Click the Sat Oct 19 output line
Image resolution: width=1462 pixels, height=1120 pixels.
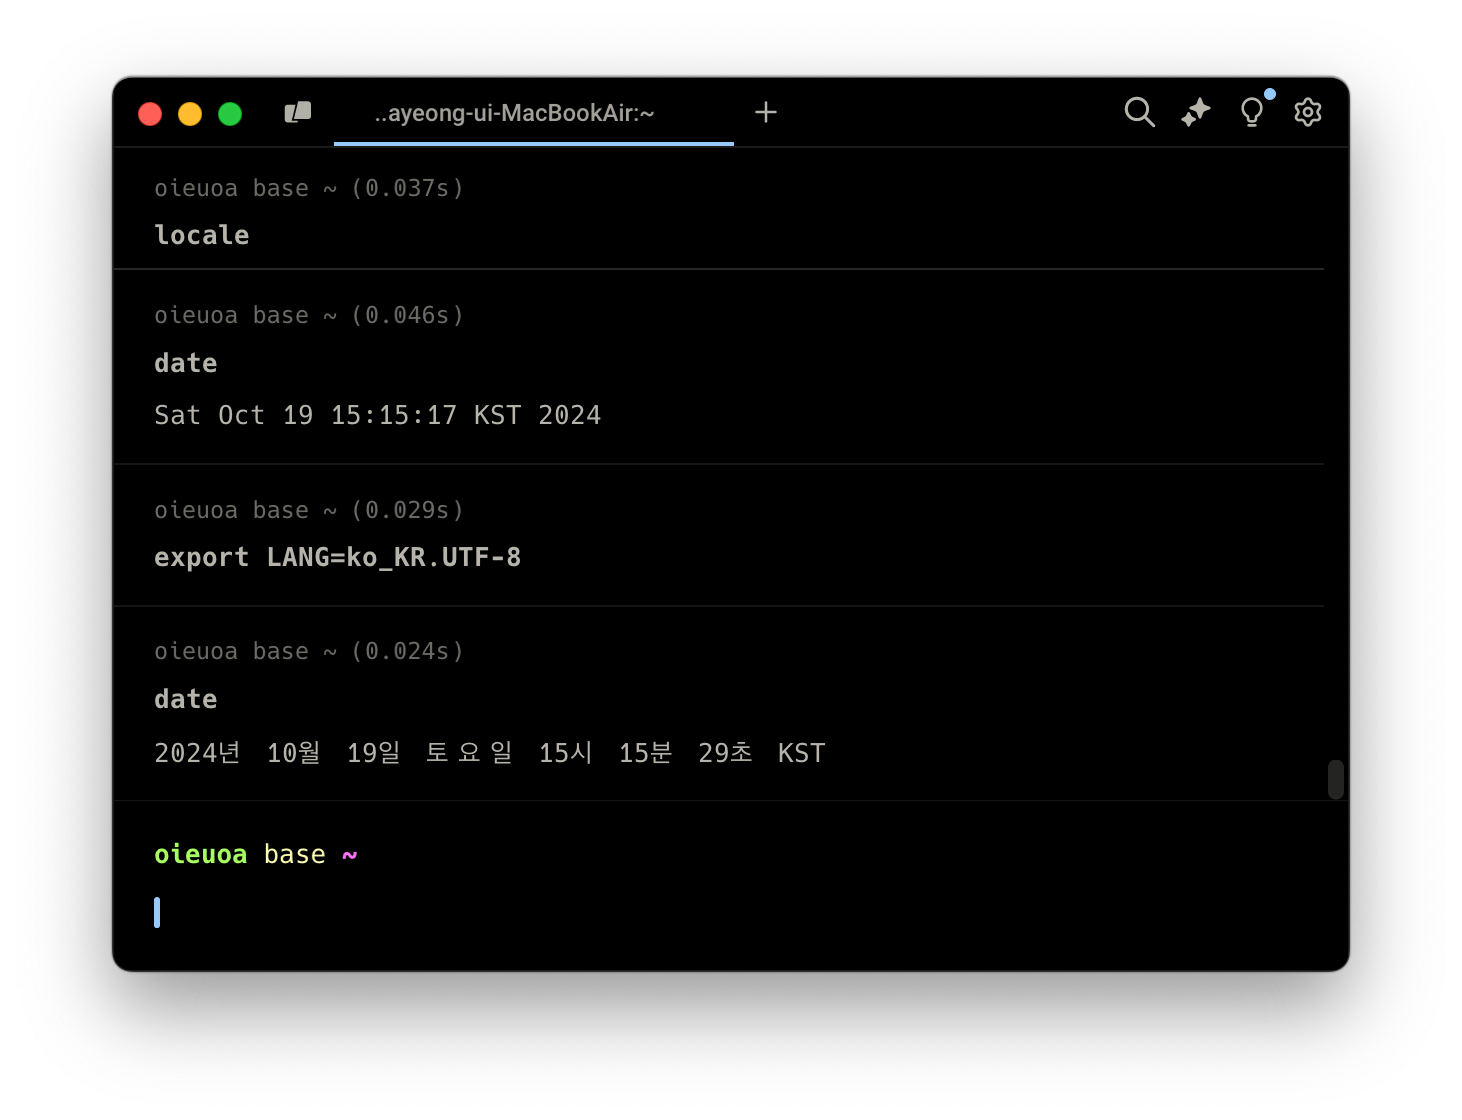377,415
